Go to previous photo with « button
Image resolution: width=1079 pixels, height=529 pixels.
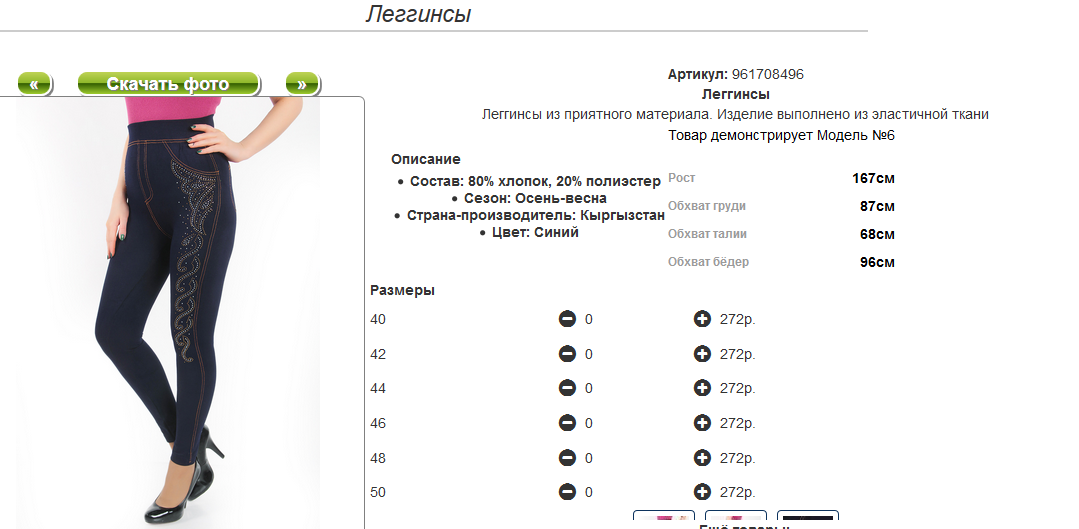[x=34, y=84]
